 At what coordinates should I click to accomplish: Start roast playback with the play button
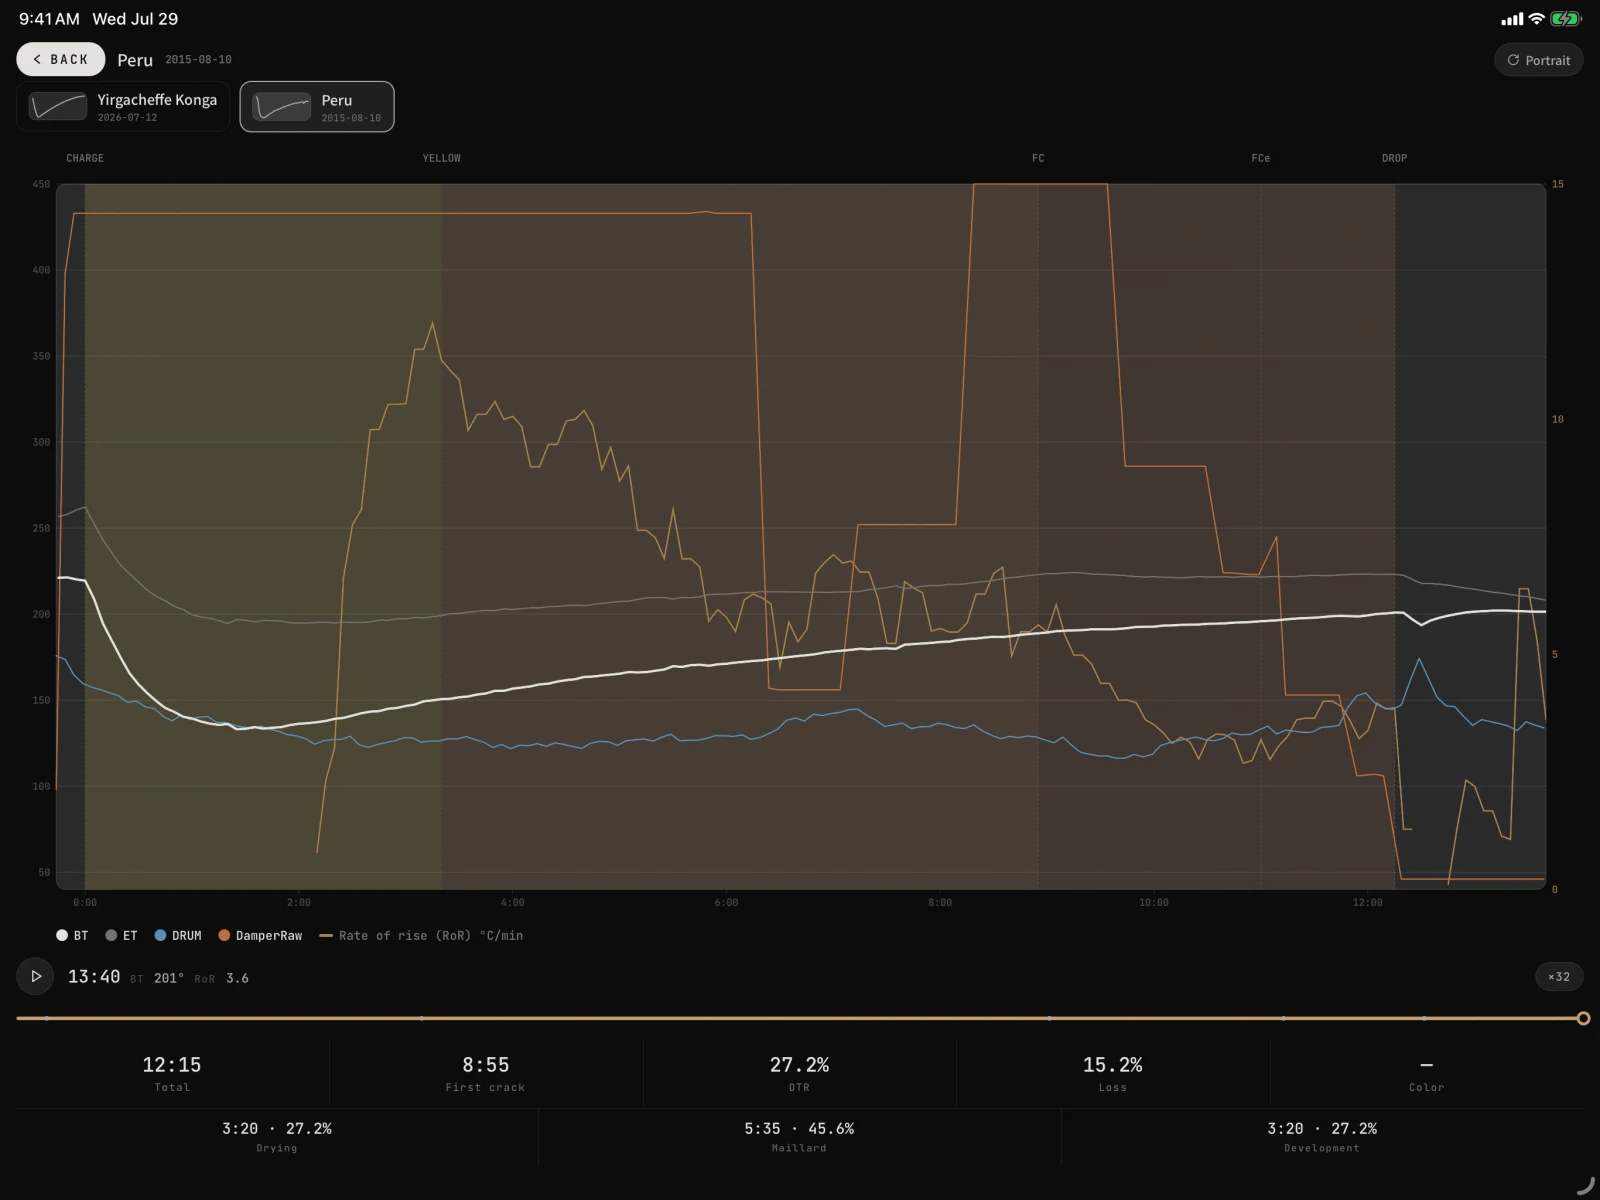[36, 976]
